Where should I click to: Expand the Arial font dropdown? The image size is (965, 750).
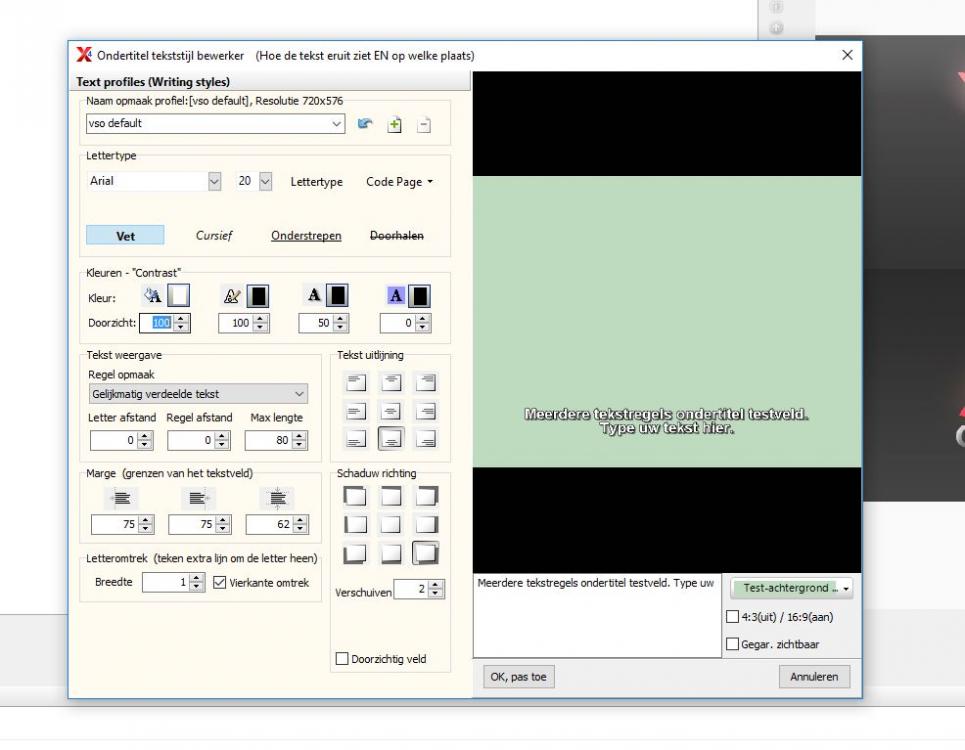tap(214, 182)
